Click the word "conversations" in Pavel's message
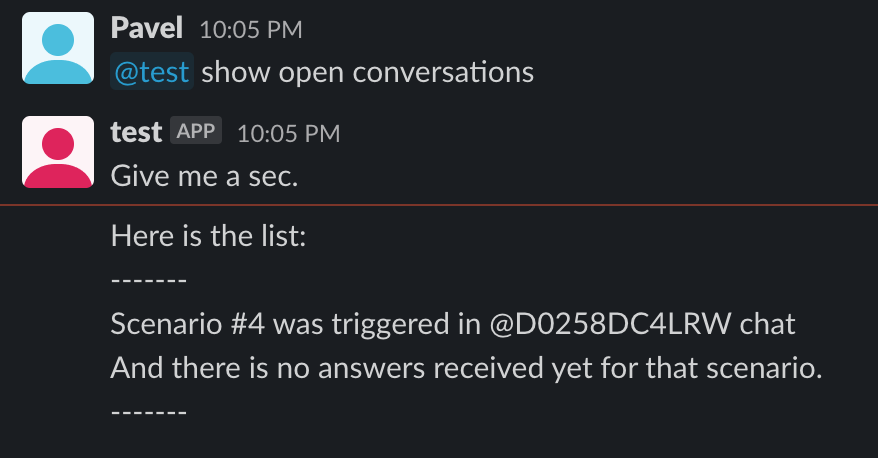 coord(443,72)
